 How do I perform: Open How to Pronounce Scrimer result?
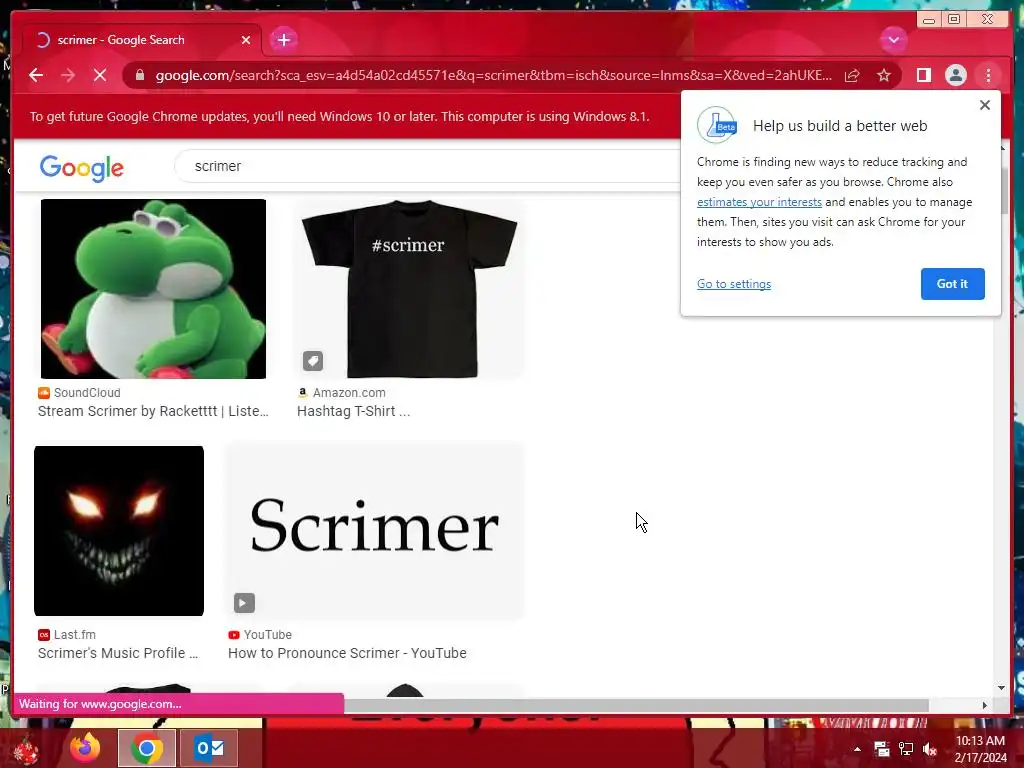[x=347, y=653]
